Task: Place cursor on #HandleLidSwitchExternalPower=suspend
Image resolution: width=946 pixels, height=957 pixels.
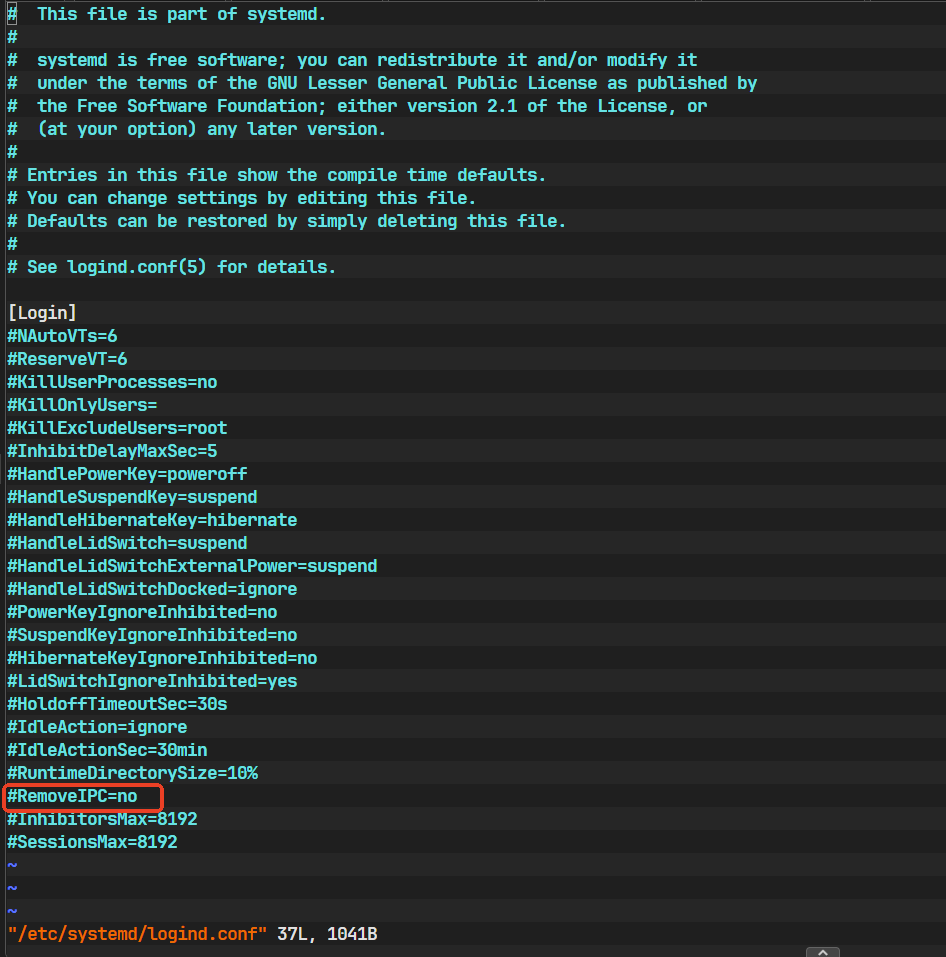Action: pyautogui.click(x=192, y=566)
